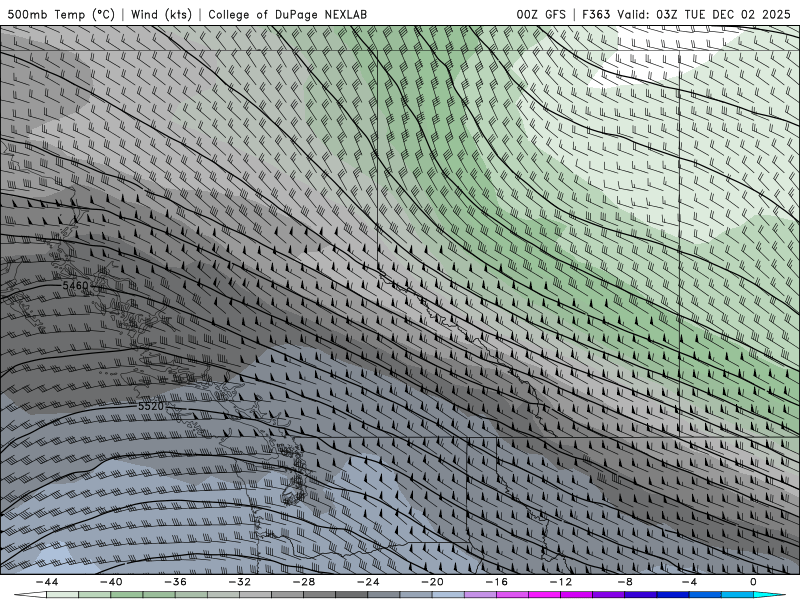Click the -44 colorbar tick label
The height and width of the screenshot is (600, 800).
(47, 582)
